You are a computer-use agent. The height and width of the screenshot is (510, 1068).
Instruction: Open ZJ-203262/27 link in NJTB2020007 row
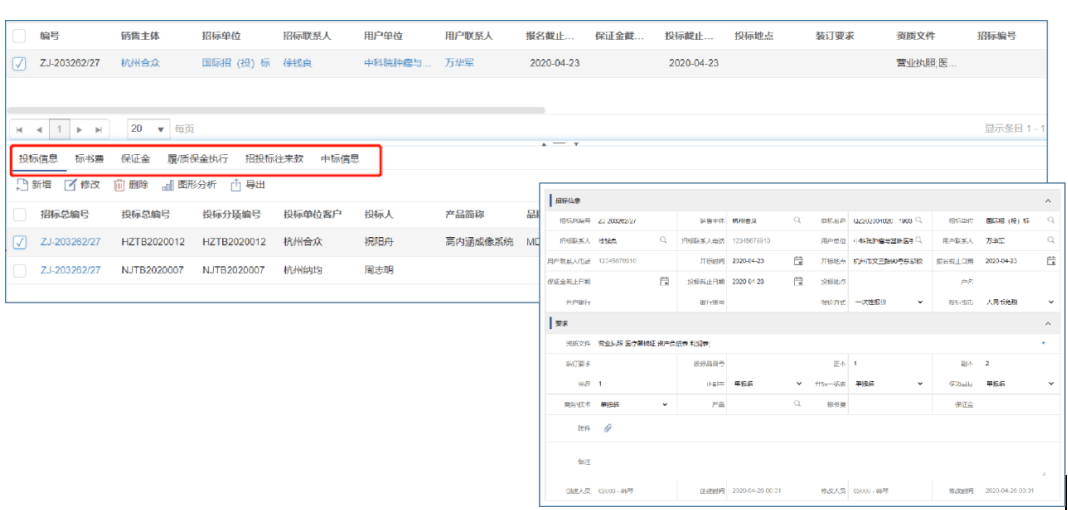coord(70,270)
